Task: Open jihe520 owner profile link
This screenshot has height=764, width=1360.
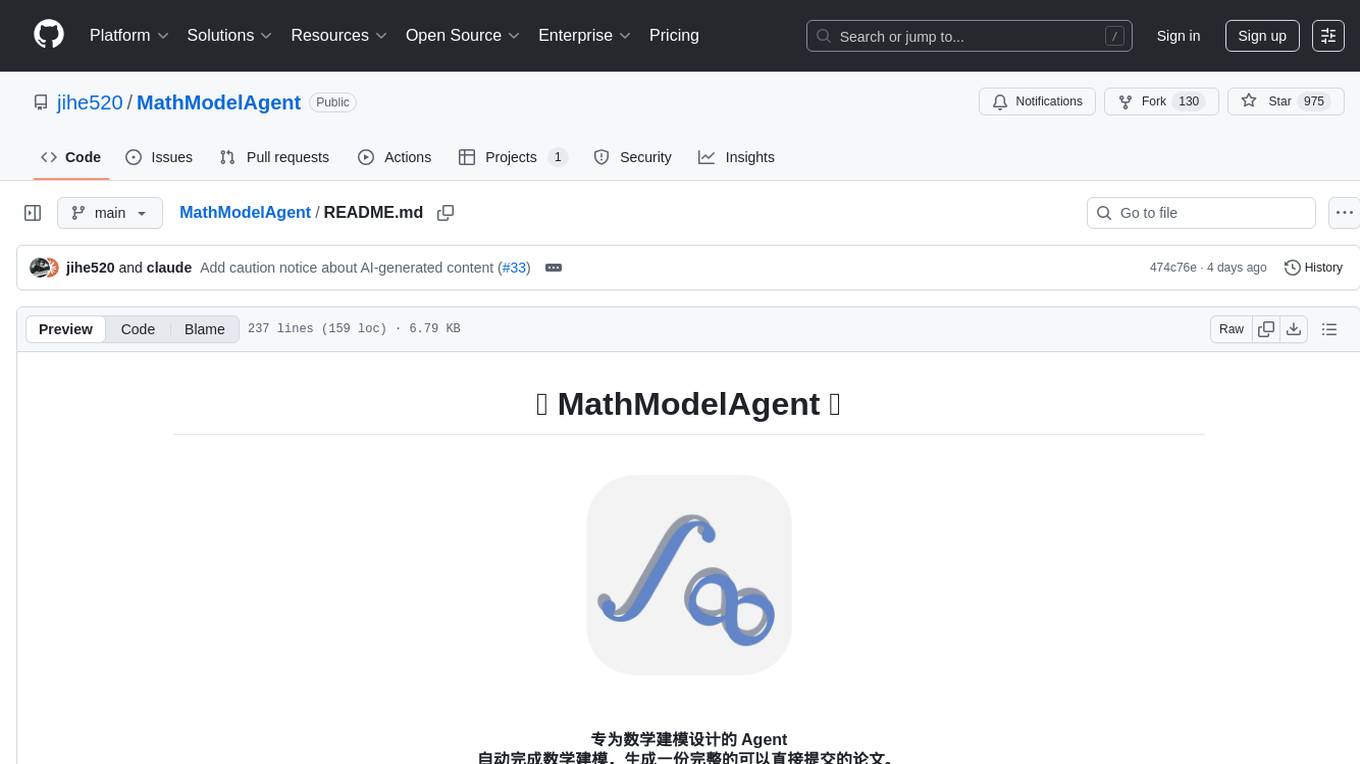Action: pyautogui.click(x=90, y=102)
